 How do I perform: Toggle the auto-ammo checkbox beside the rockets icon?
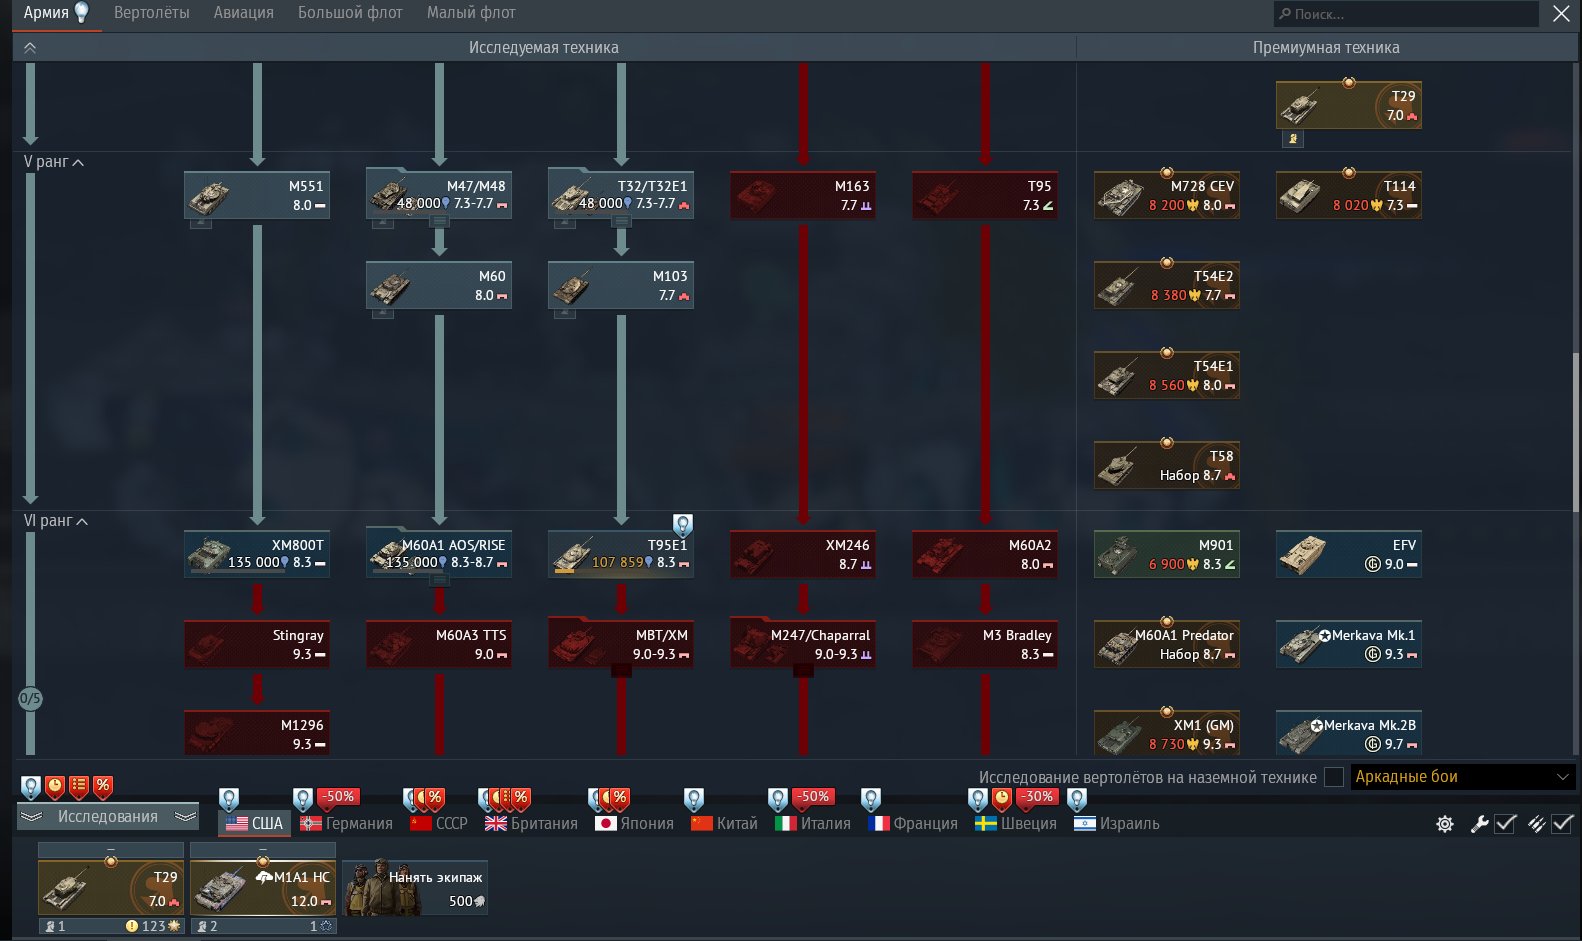tap(1562, 824)
